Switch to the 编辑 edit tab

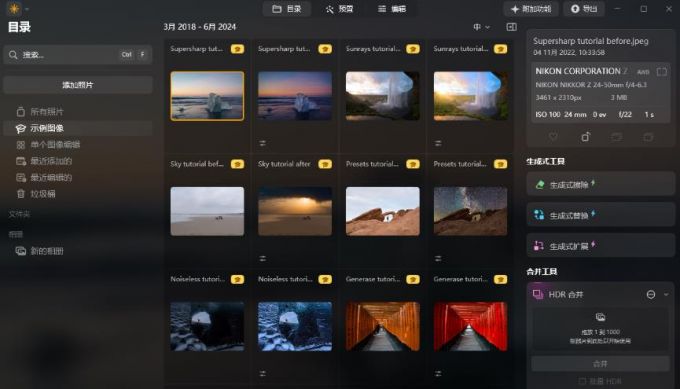pyautogui.click(x=392, y=9)
